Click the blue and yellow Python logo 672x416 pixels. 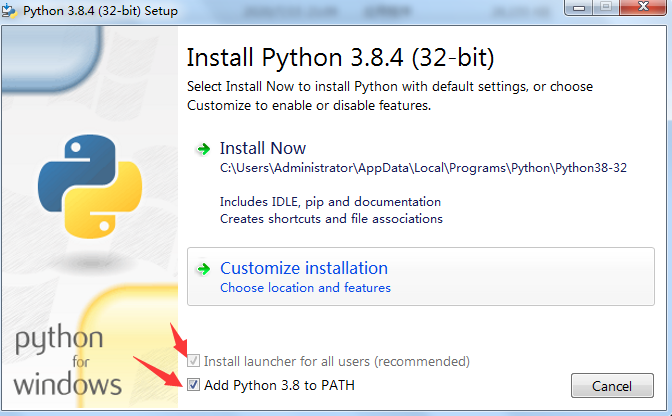pyautogui.click(x=90, y=186)
